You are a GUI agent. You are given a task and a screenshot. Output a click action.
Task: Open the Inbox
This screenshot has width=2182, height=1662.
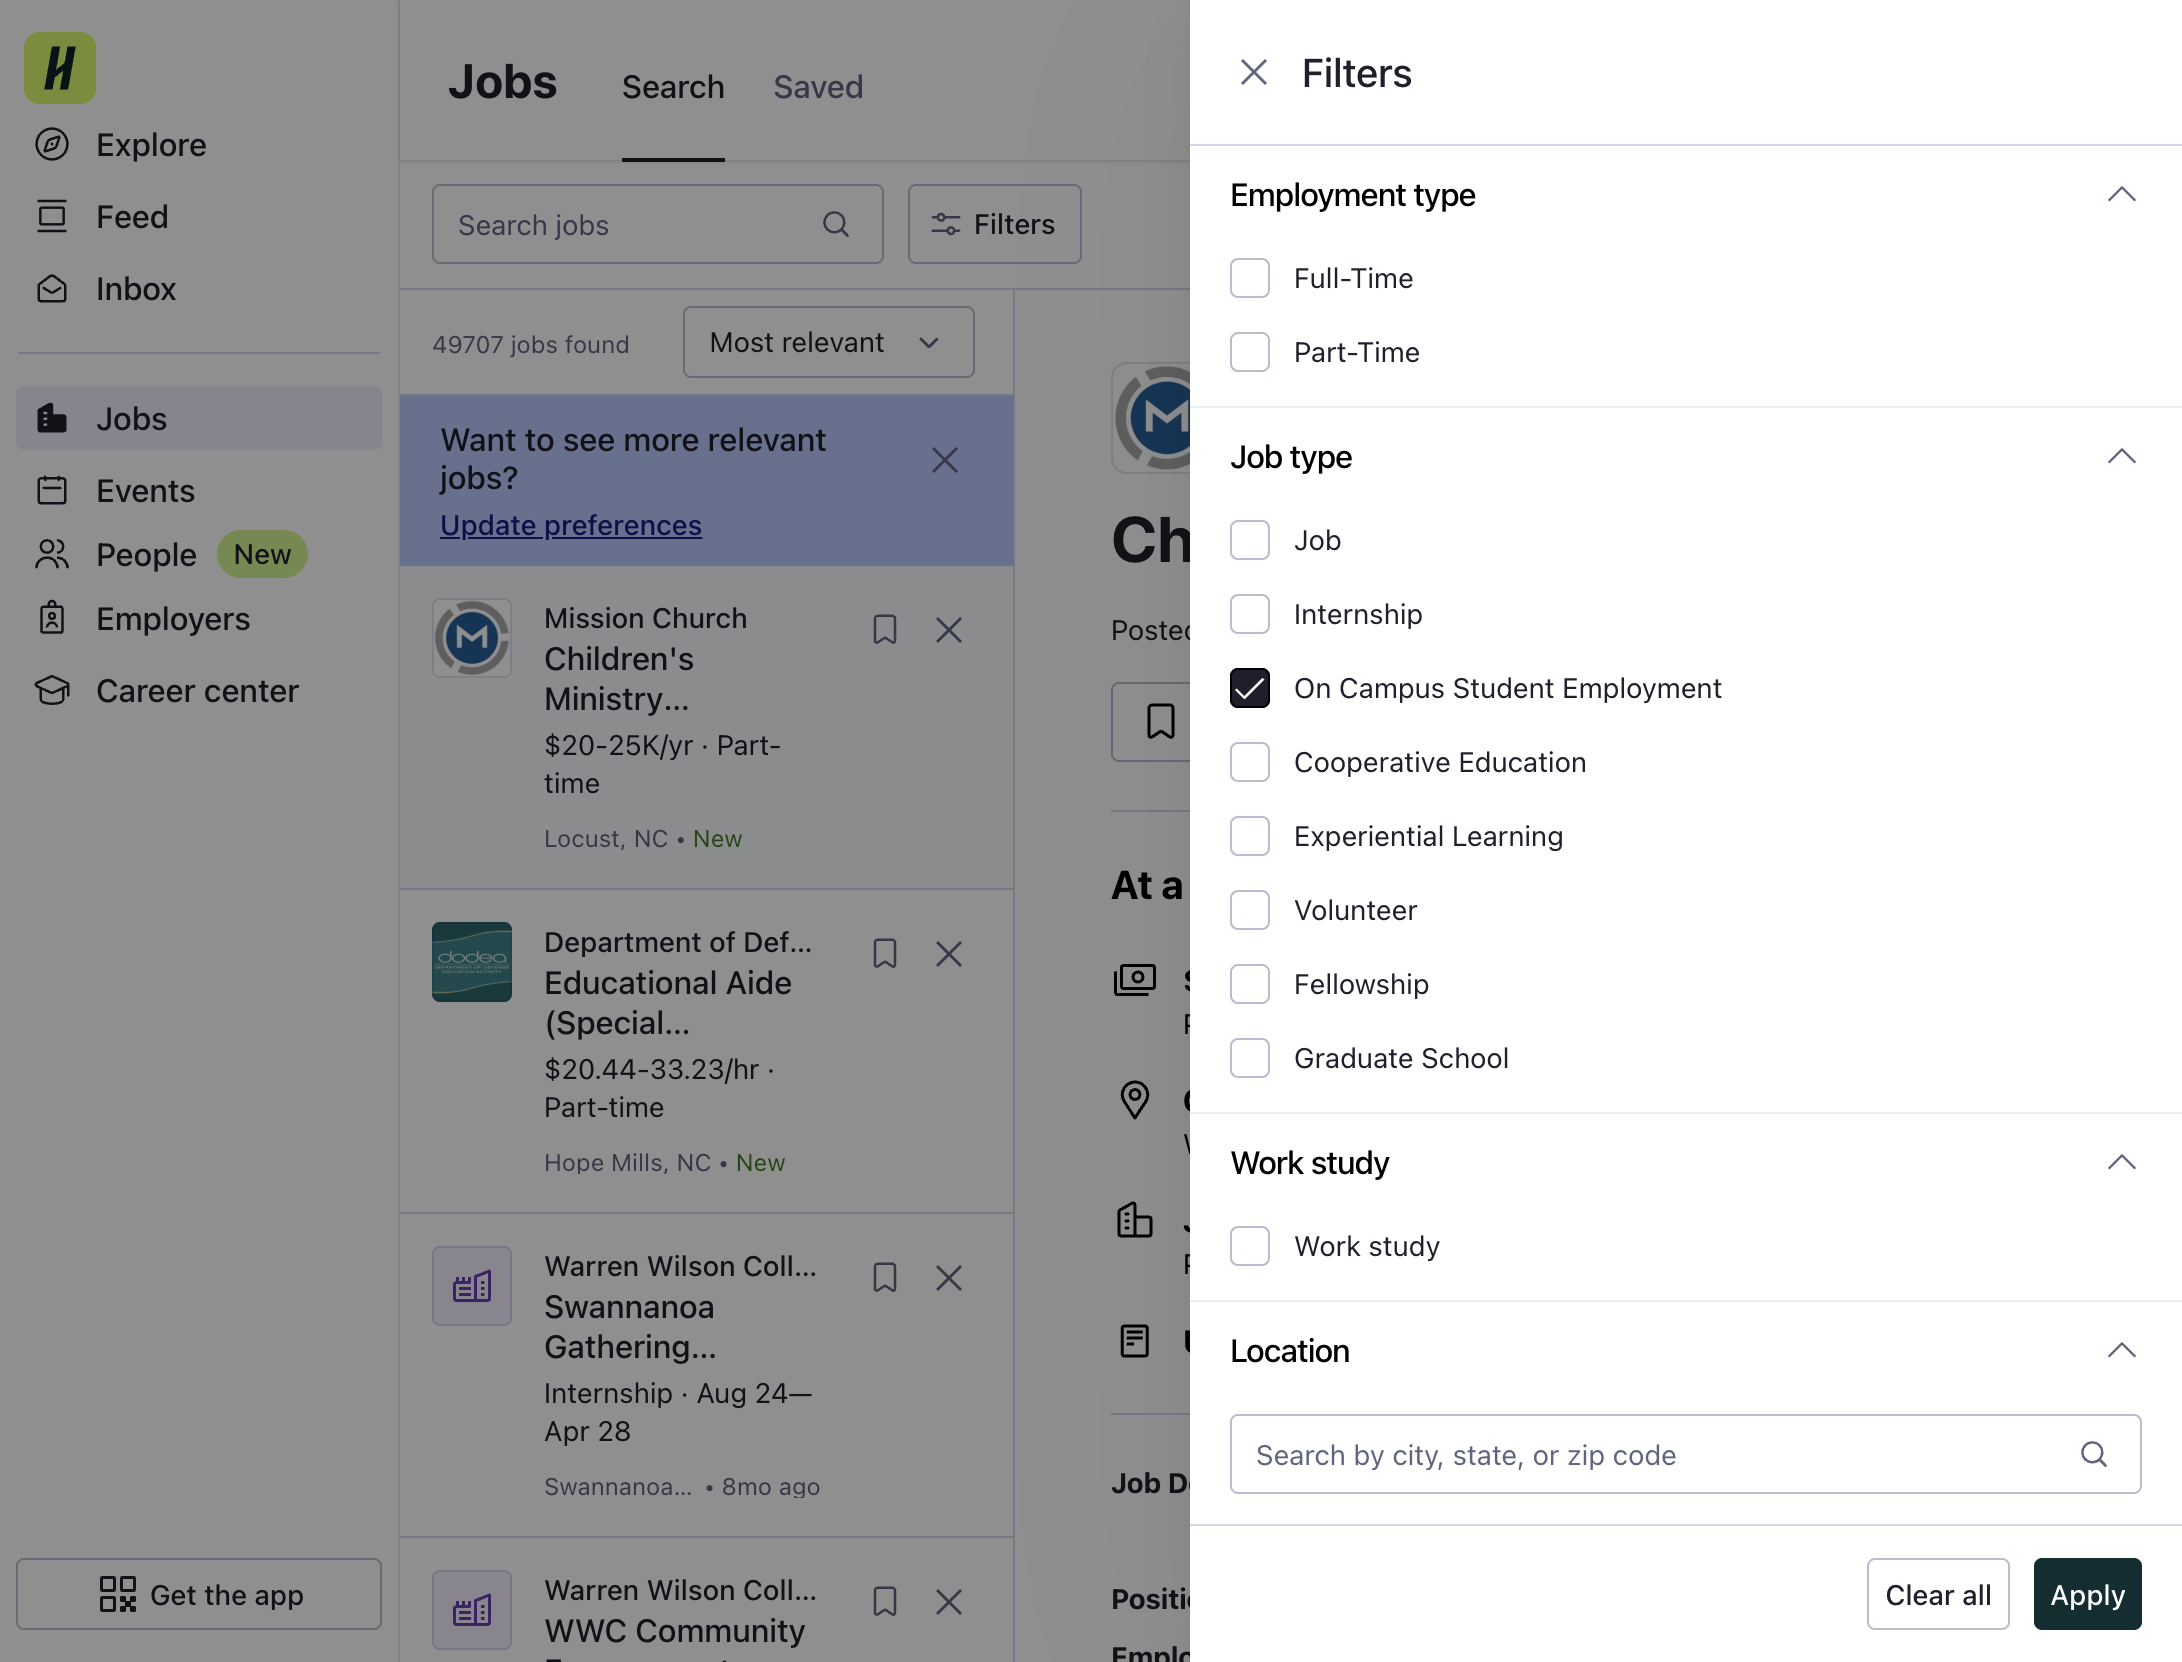[x=105, y=289]
